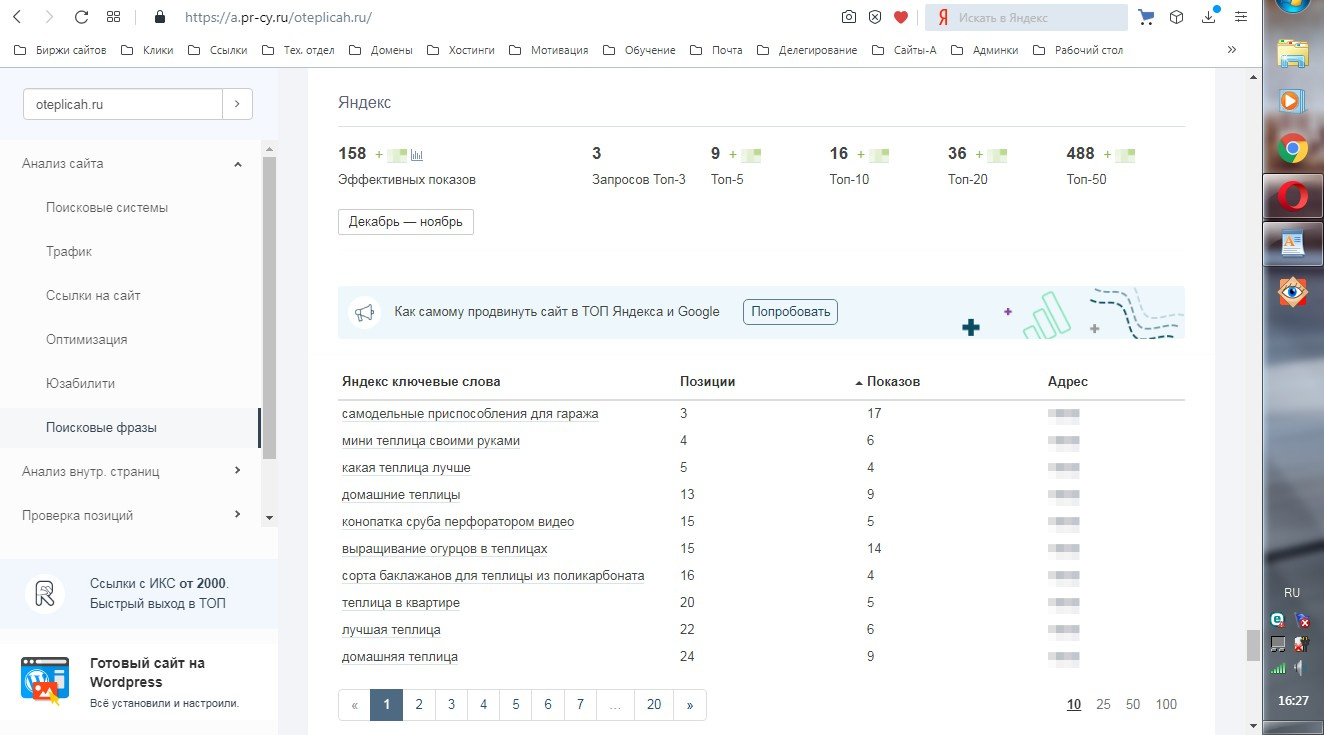Click next page » arrow
Viewport: 1324px width, 735px height.
pos(690,705)
